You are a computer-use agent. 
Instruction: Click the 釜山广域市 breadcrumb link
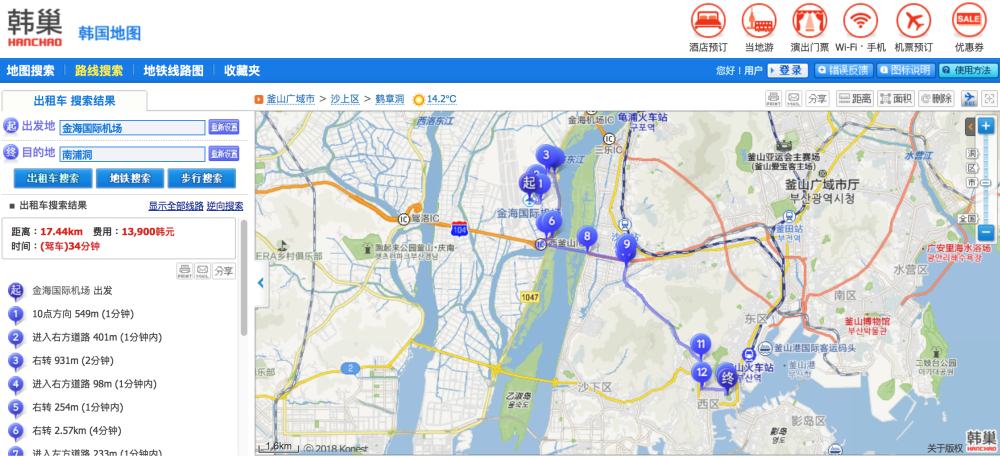click(x=291, y=99)
